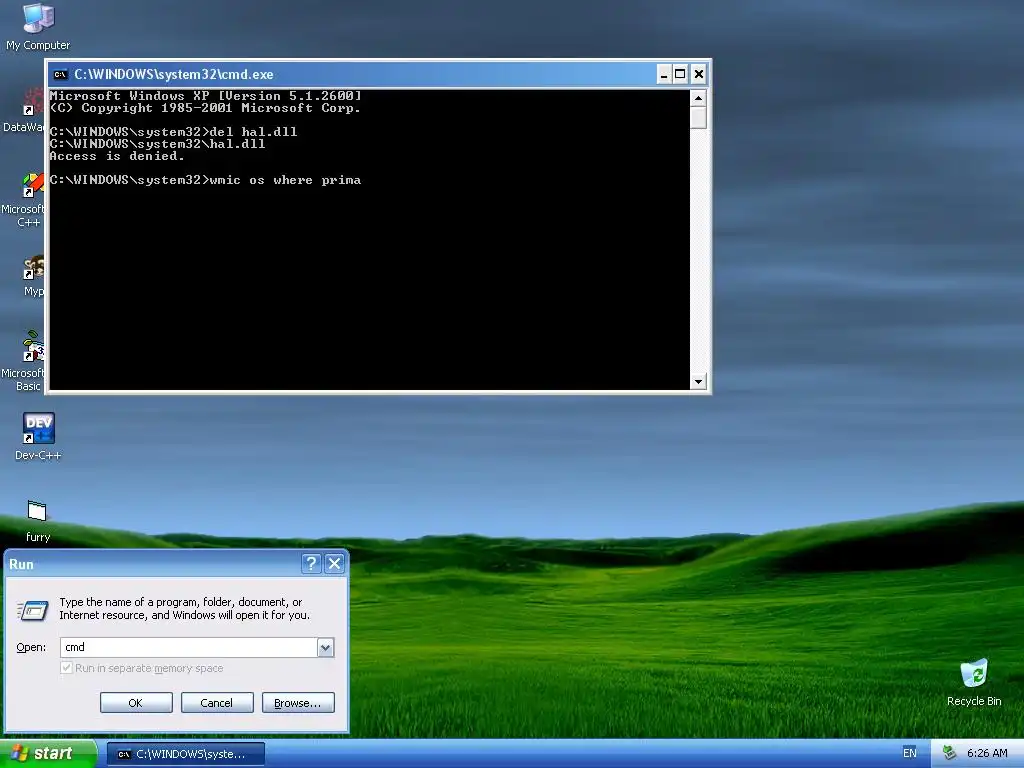
Task: Open the Recycle Bin icon
Action: click(974, 682)
